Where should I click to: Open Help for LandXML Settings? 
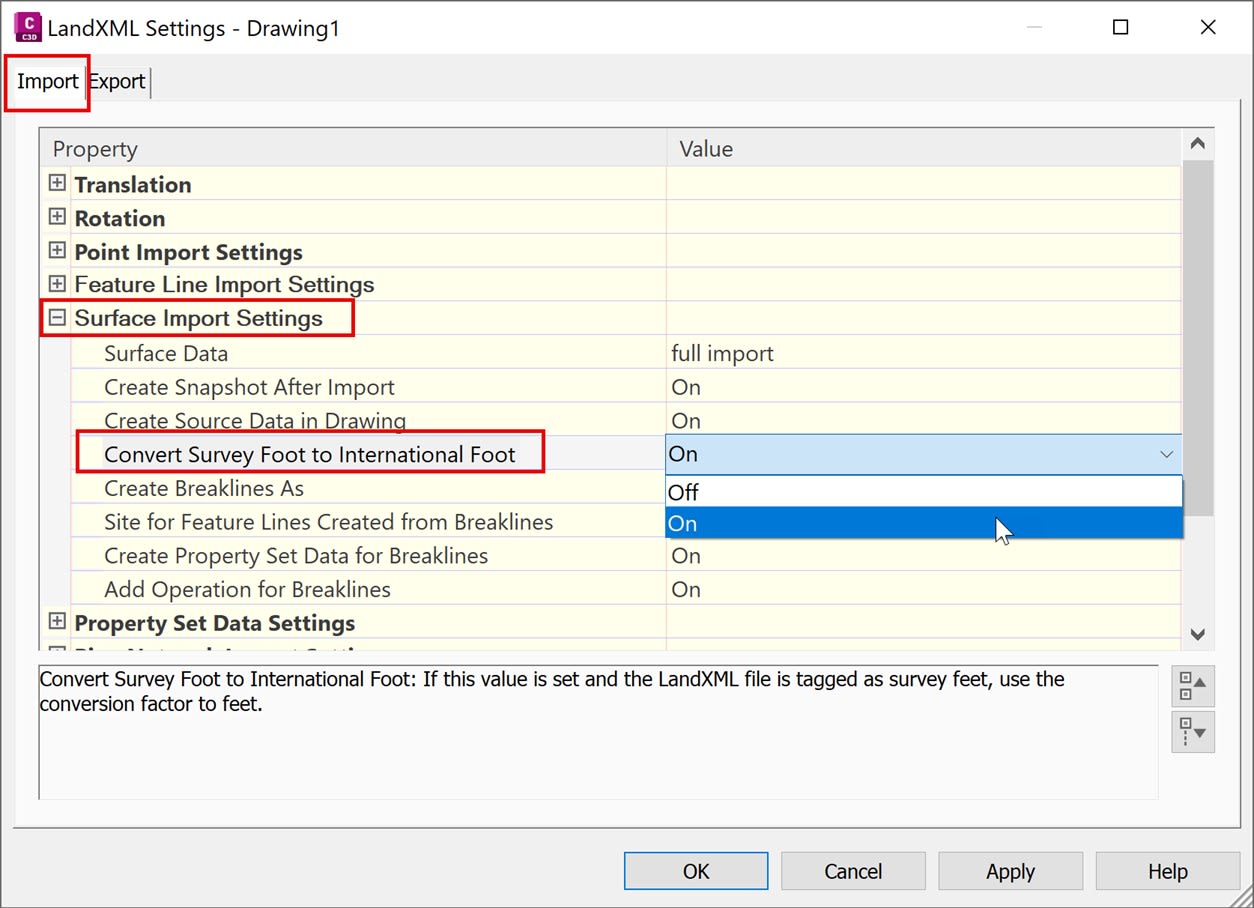pos(1167,871)
